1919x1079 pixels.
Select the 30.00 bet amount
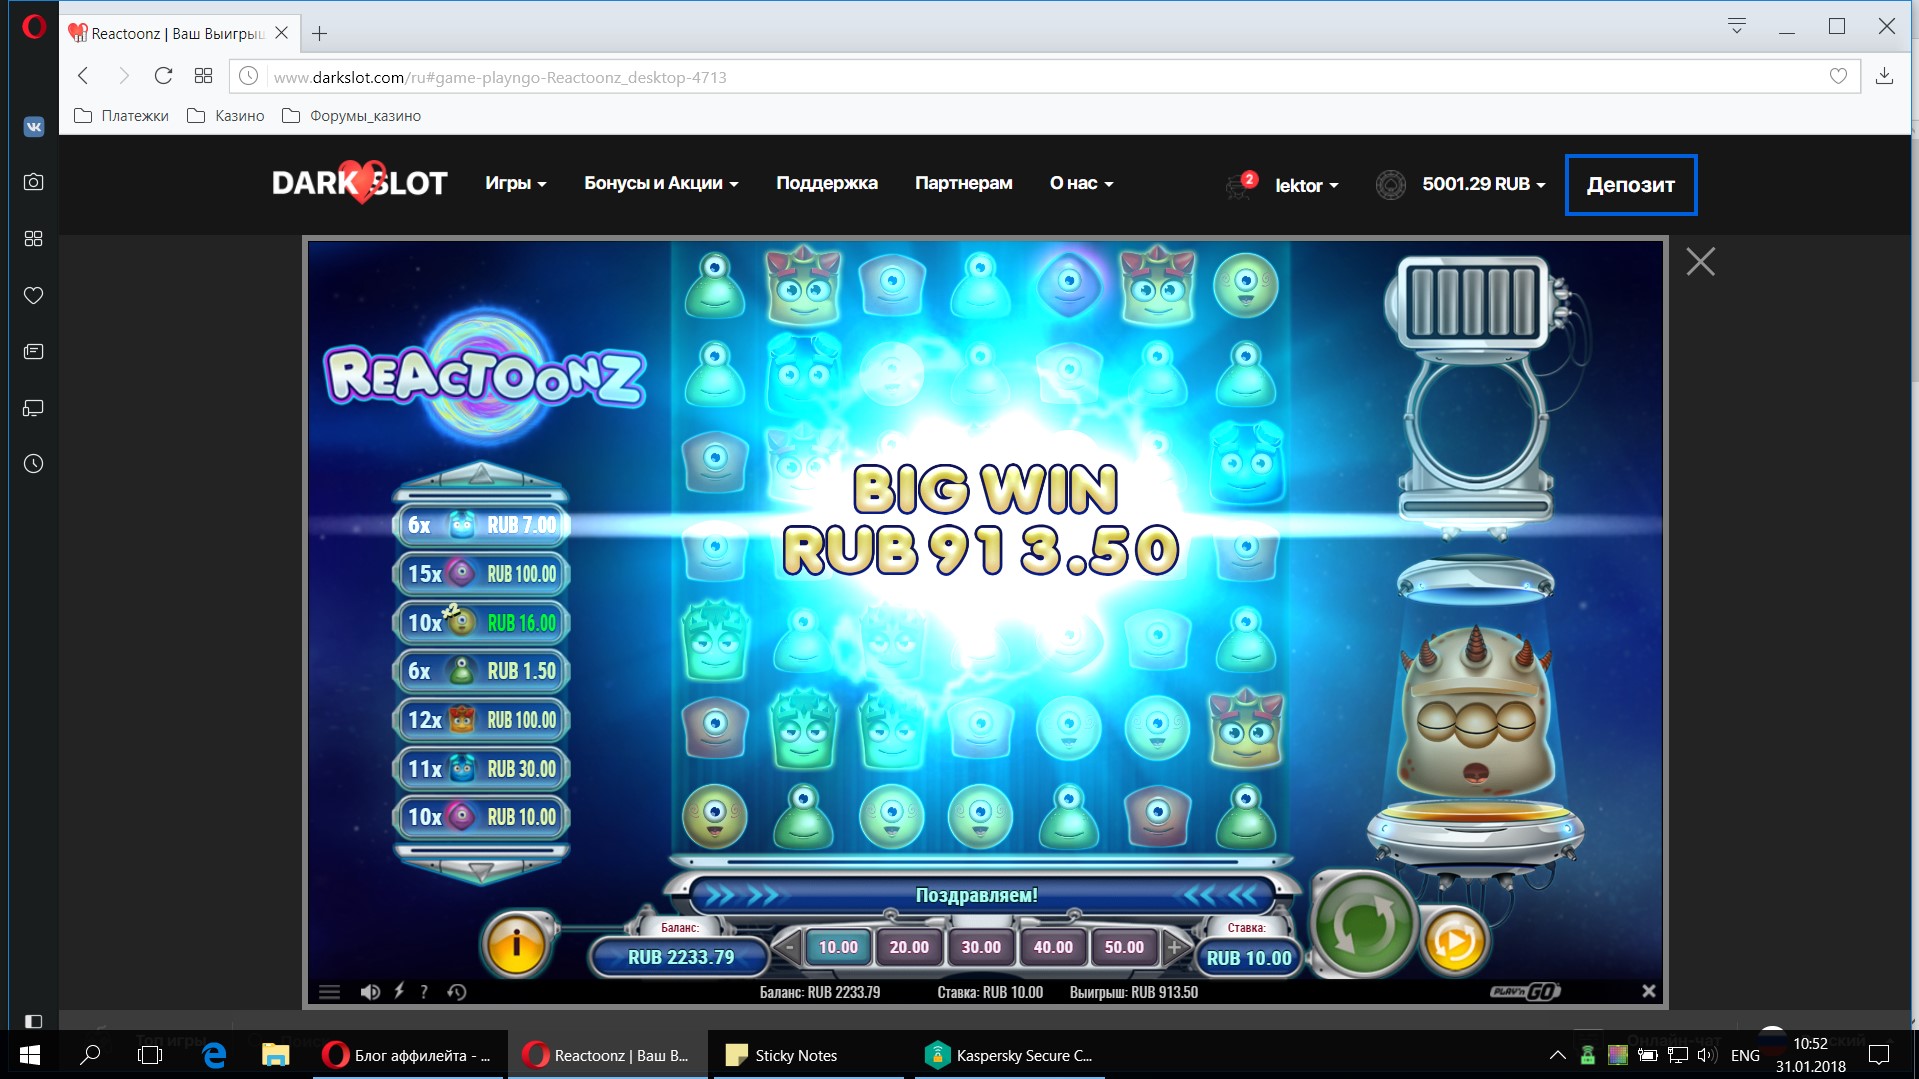(981, 947)
